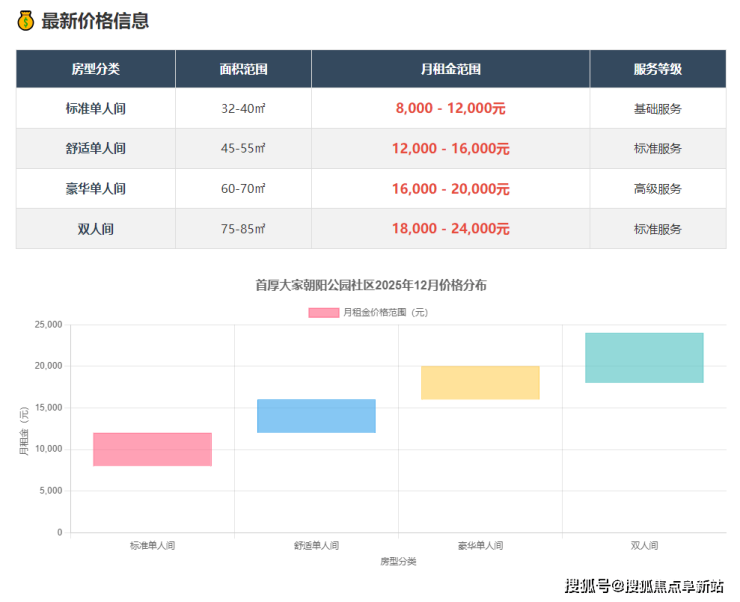
Task: Select the 标准单人间 table row name
Action: tap(95, 108)
